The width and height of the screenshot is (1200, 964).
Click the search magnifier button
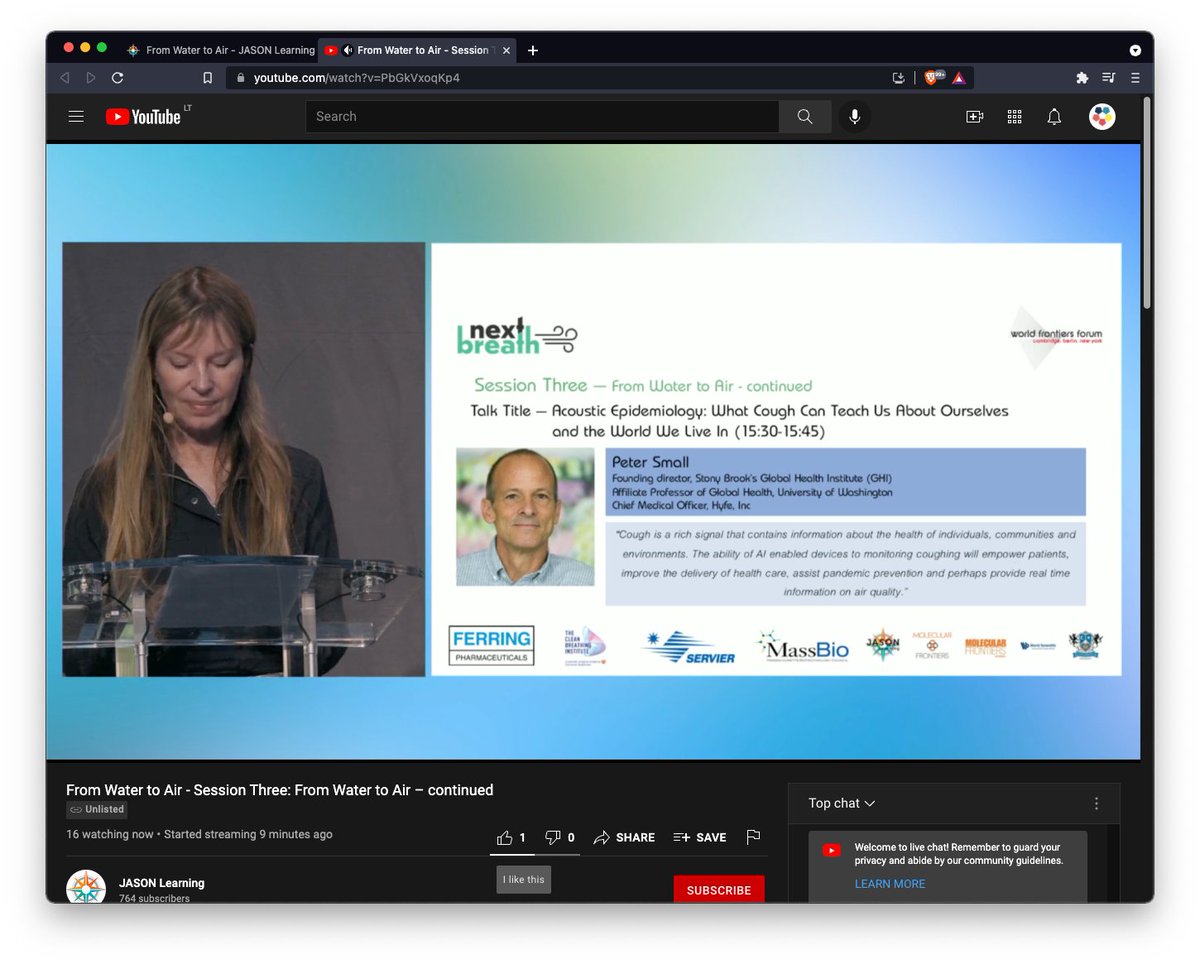805,117
